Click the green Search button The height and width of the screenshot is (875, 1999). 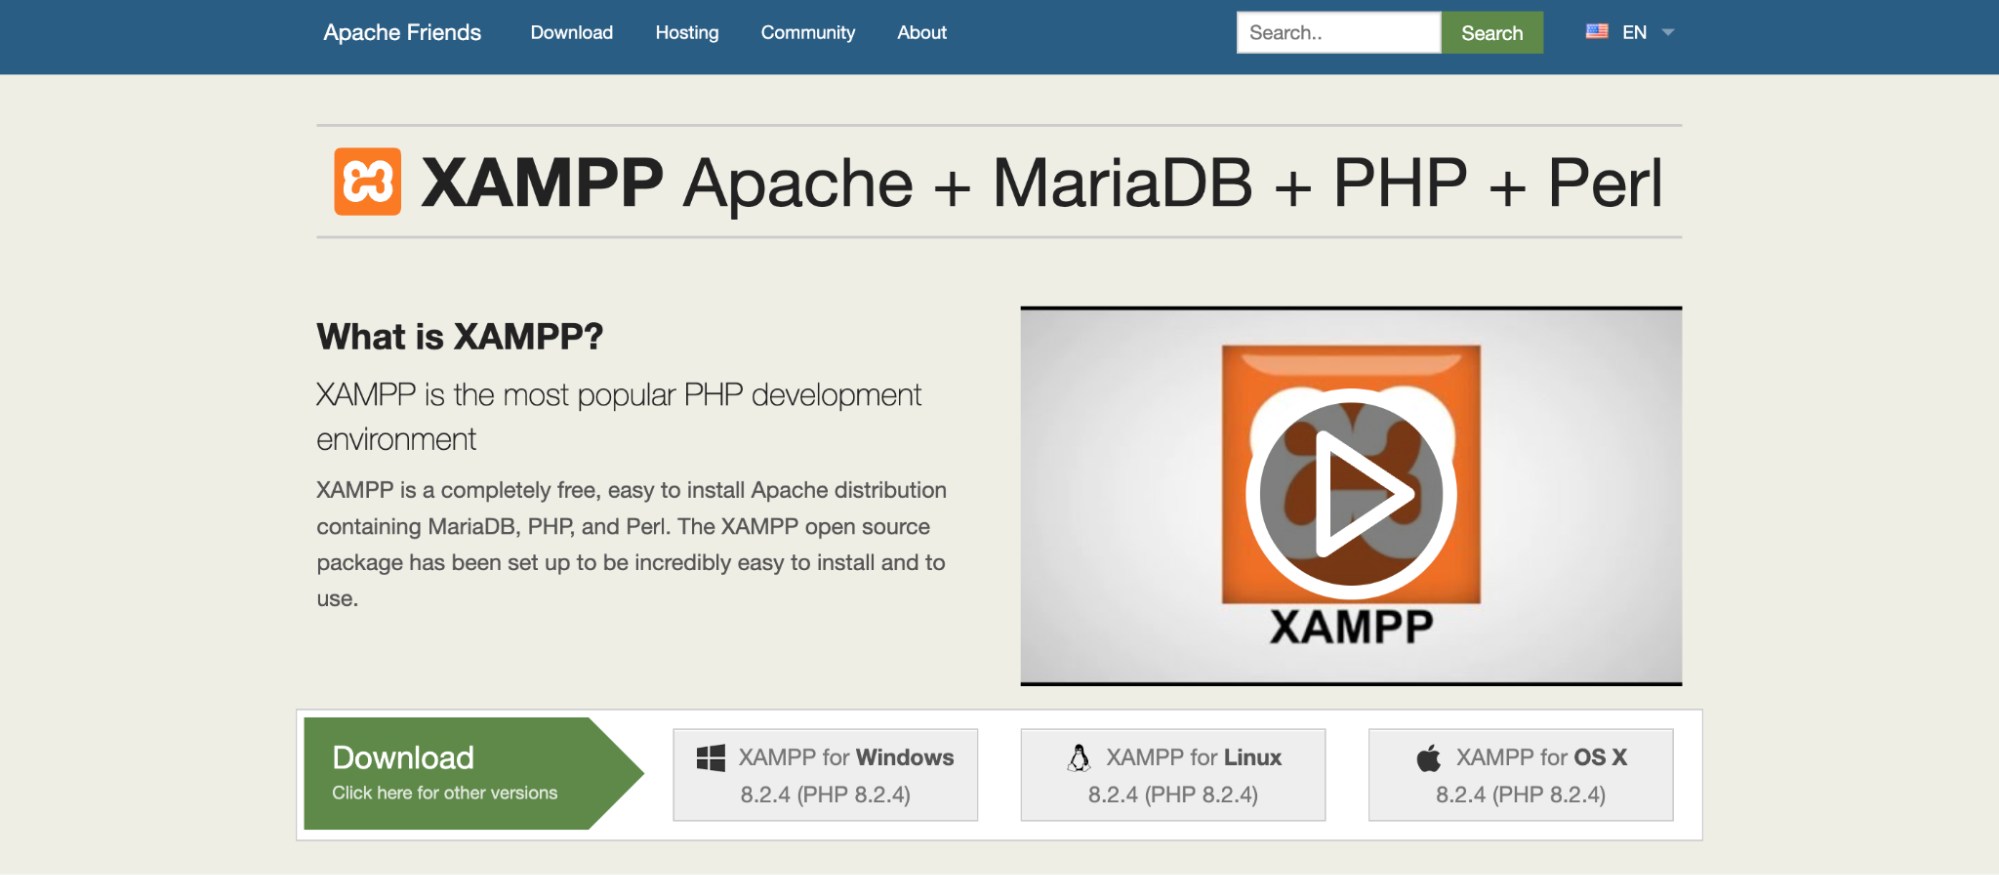(1491, 32)
